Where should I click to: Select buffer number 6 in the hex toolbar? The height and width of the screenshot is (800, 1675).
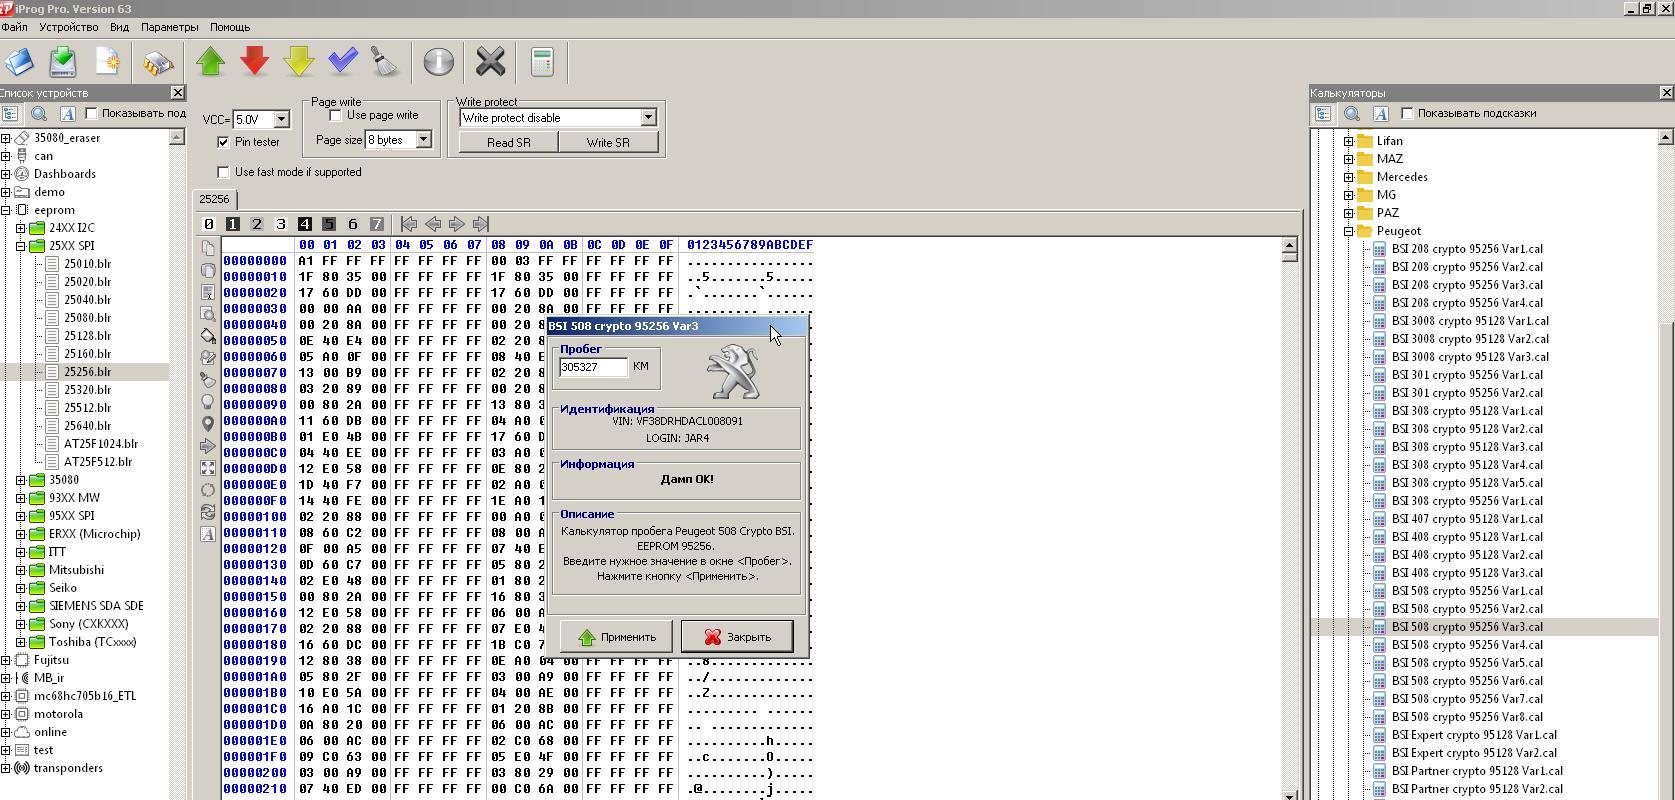pos(352,224)
